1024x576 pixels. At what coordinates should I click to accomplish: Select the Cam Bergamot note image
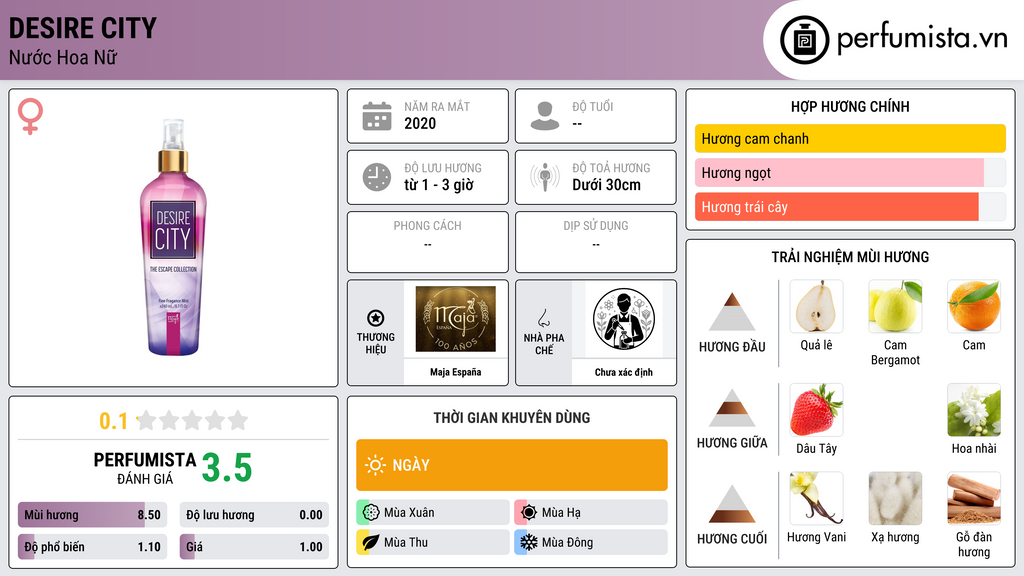[x=895, y=306]
